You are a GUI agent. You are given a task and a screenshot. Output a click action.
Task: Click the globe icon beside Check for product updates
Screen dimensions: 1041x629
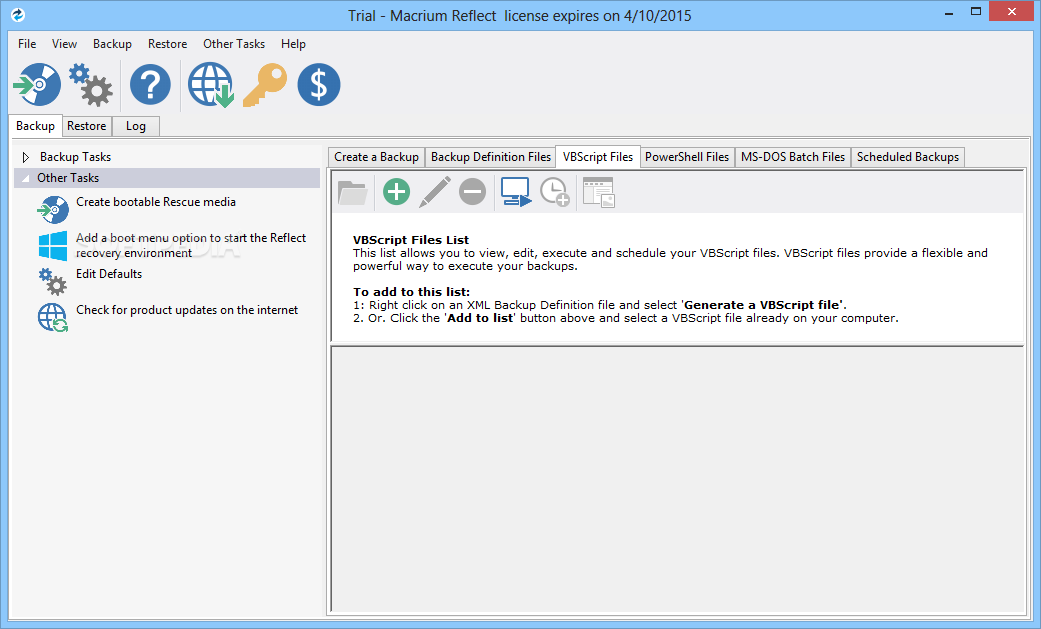pos(53,317)
